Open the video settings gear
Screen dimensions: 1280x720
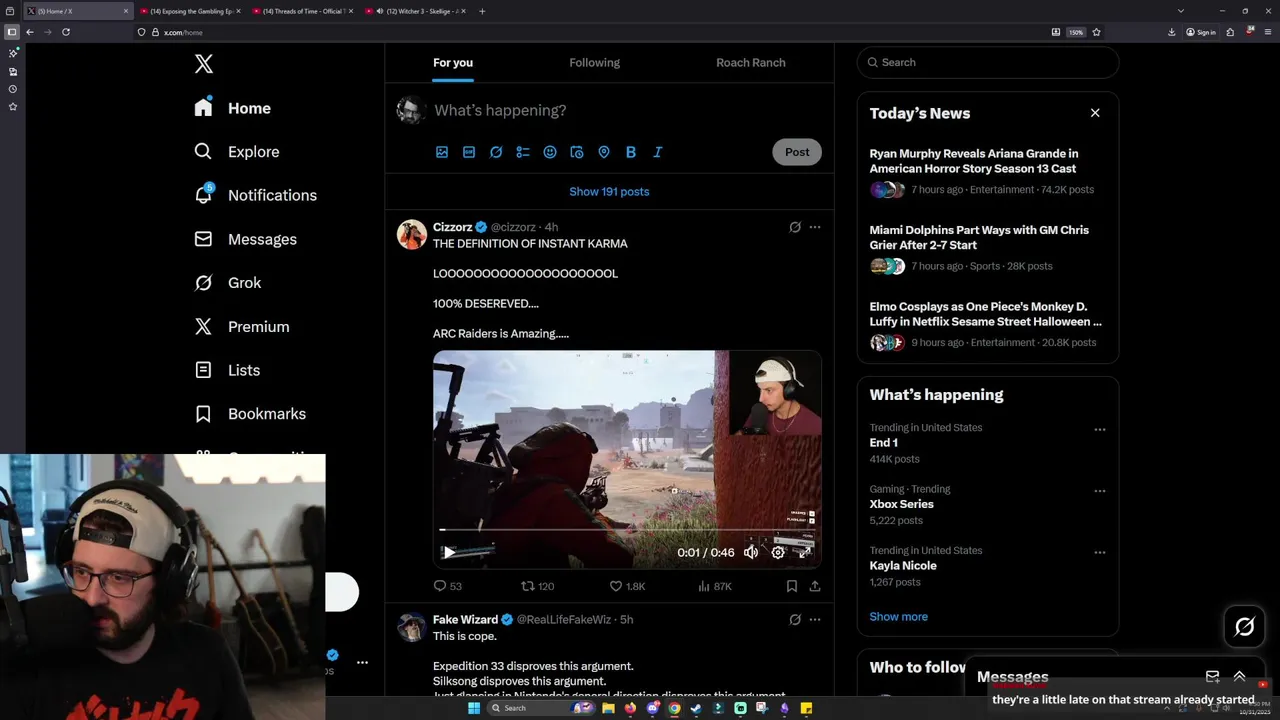tap(778, 552)
